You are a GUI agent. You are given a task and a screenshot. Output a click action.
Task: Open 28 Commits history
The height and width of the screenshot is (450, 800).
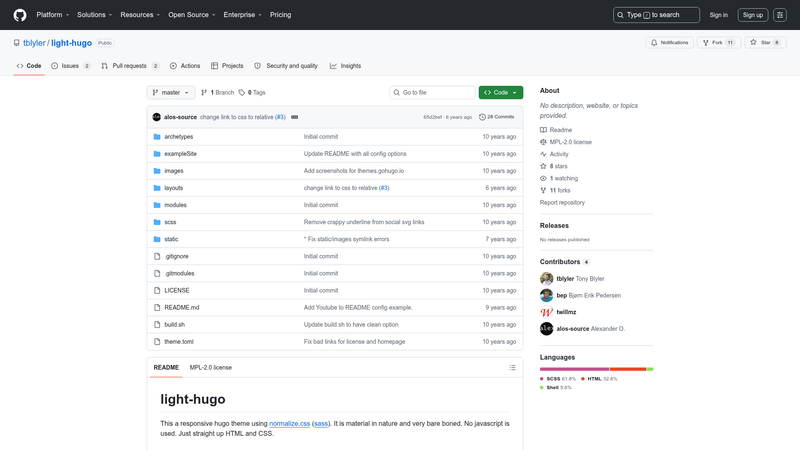point(496,117)
